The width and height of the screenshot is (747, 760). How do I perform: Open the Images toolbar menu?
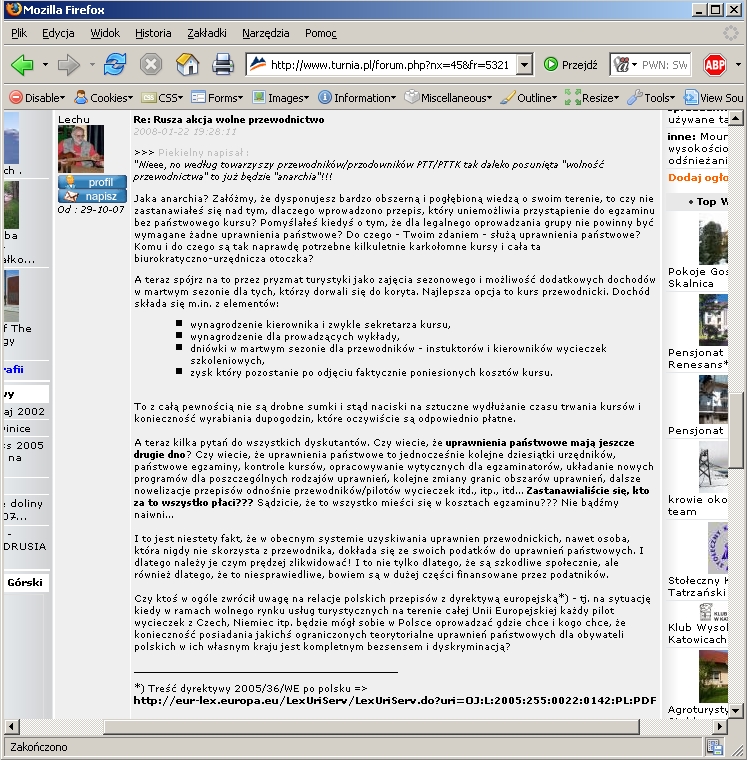point(281,98)
